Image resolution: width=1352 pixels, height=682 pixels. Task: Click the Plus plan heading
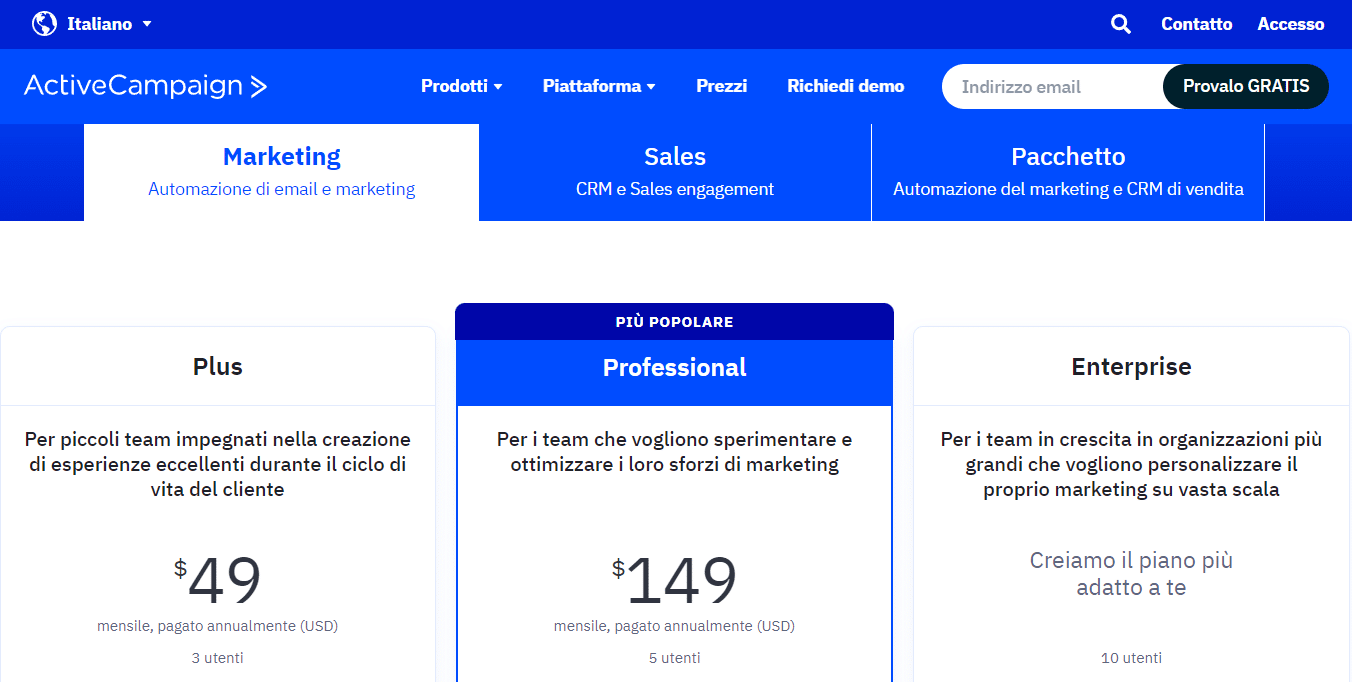click(x=218, y=367)
